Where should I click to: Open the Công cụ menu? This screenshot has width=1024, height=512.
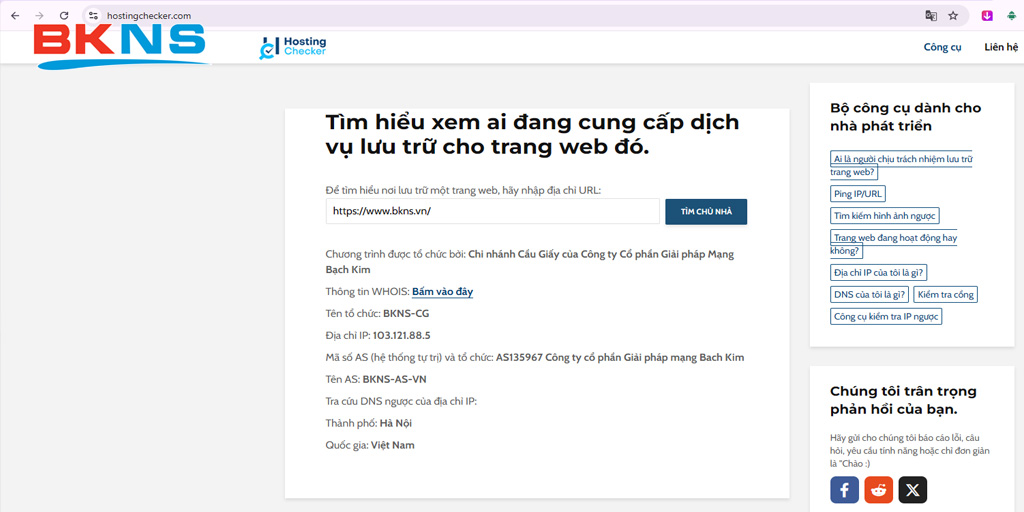(x=942, y=47)
